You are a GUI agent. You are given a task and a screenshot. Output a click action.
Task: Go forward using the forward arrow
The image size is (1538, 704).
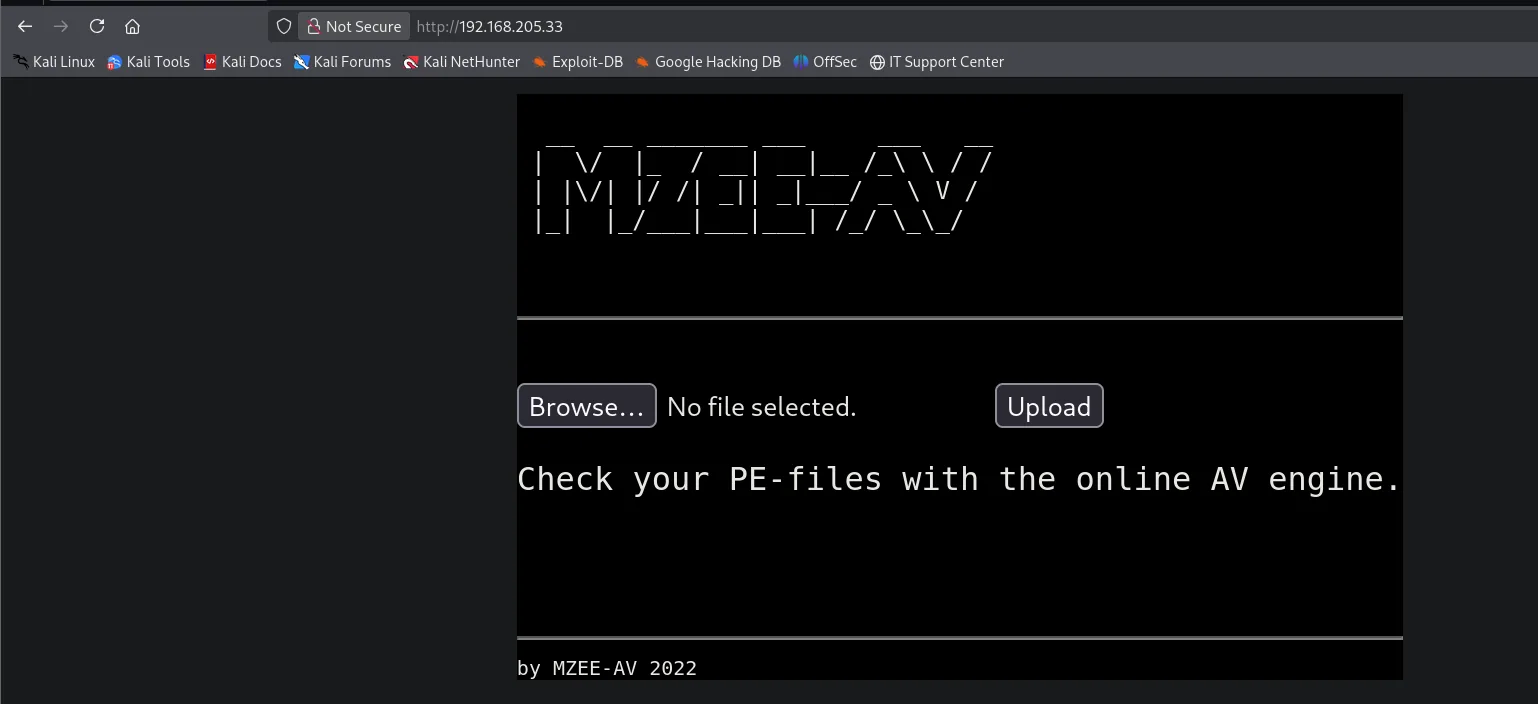(61, 27)
